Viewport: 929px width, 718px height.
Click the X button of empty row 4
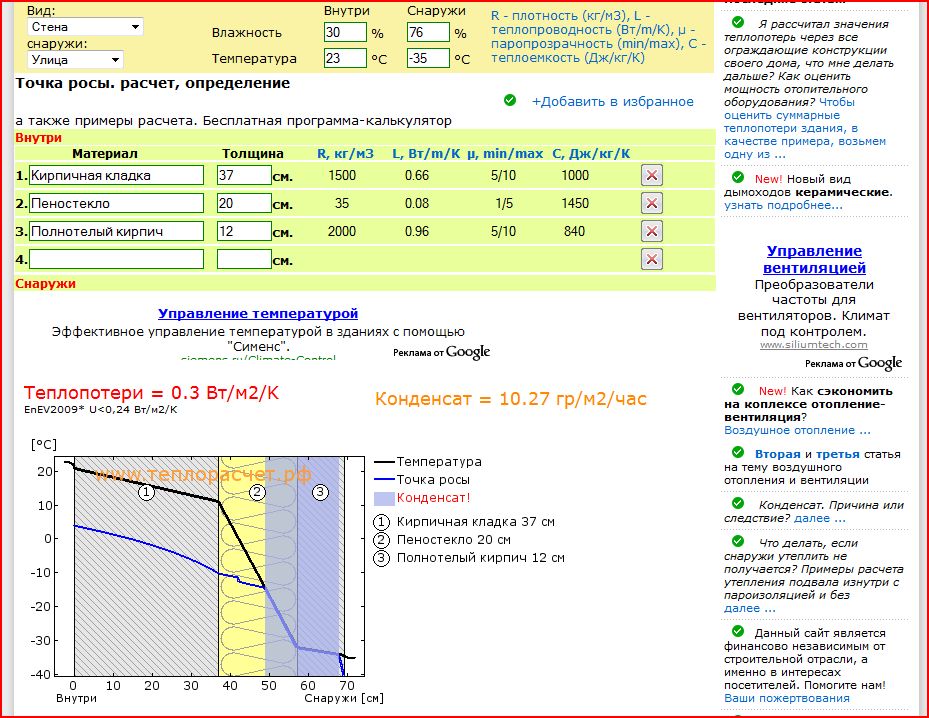(652, 259)
